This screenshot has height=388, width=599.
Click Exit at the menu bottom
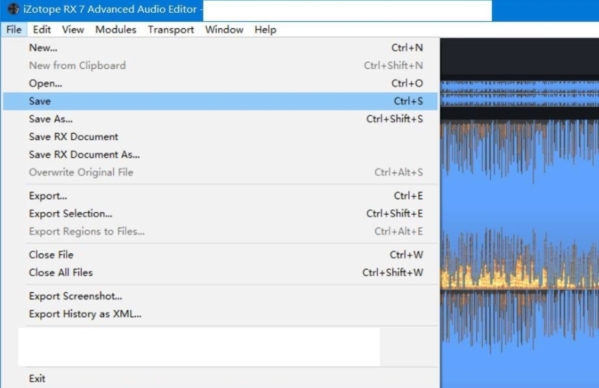click(x=220, y=378)
